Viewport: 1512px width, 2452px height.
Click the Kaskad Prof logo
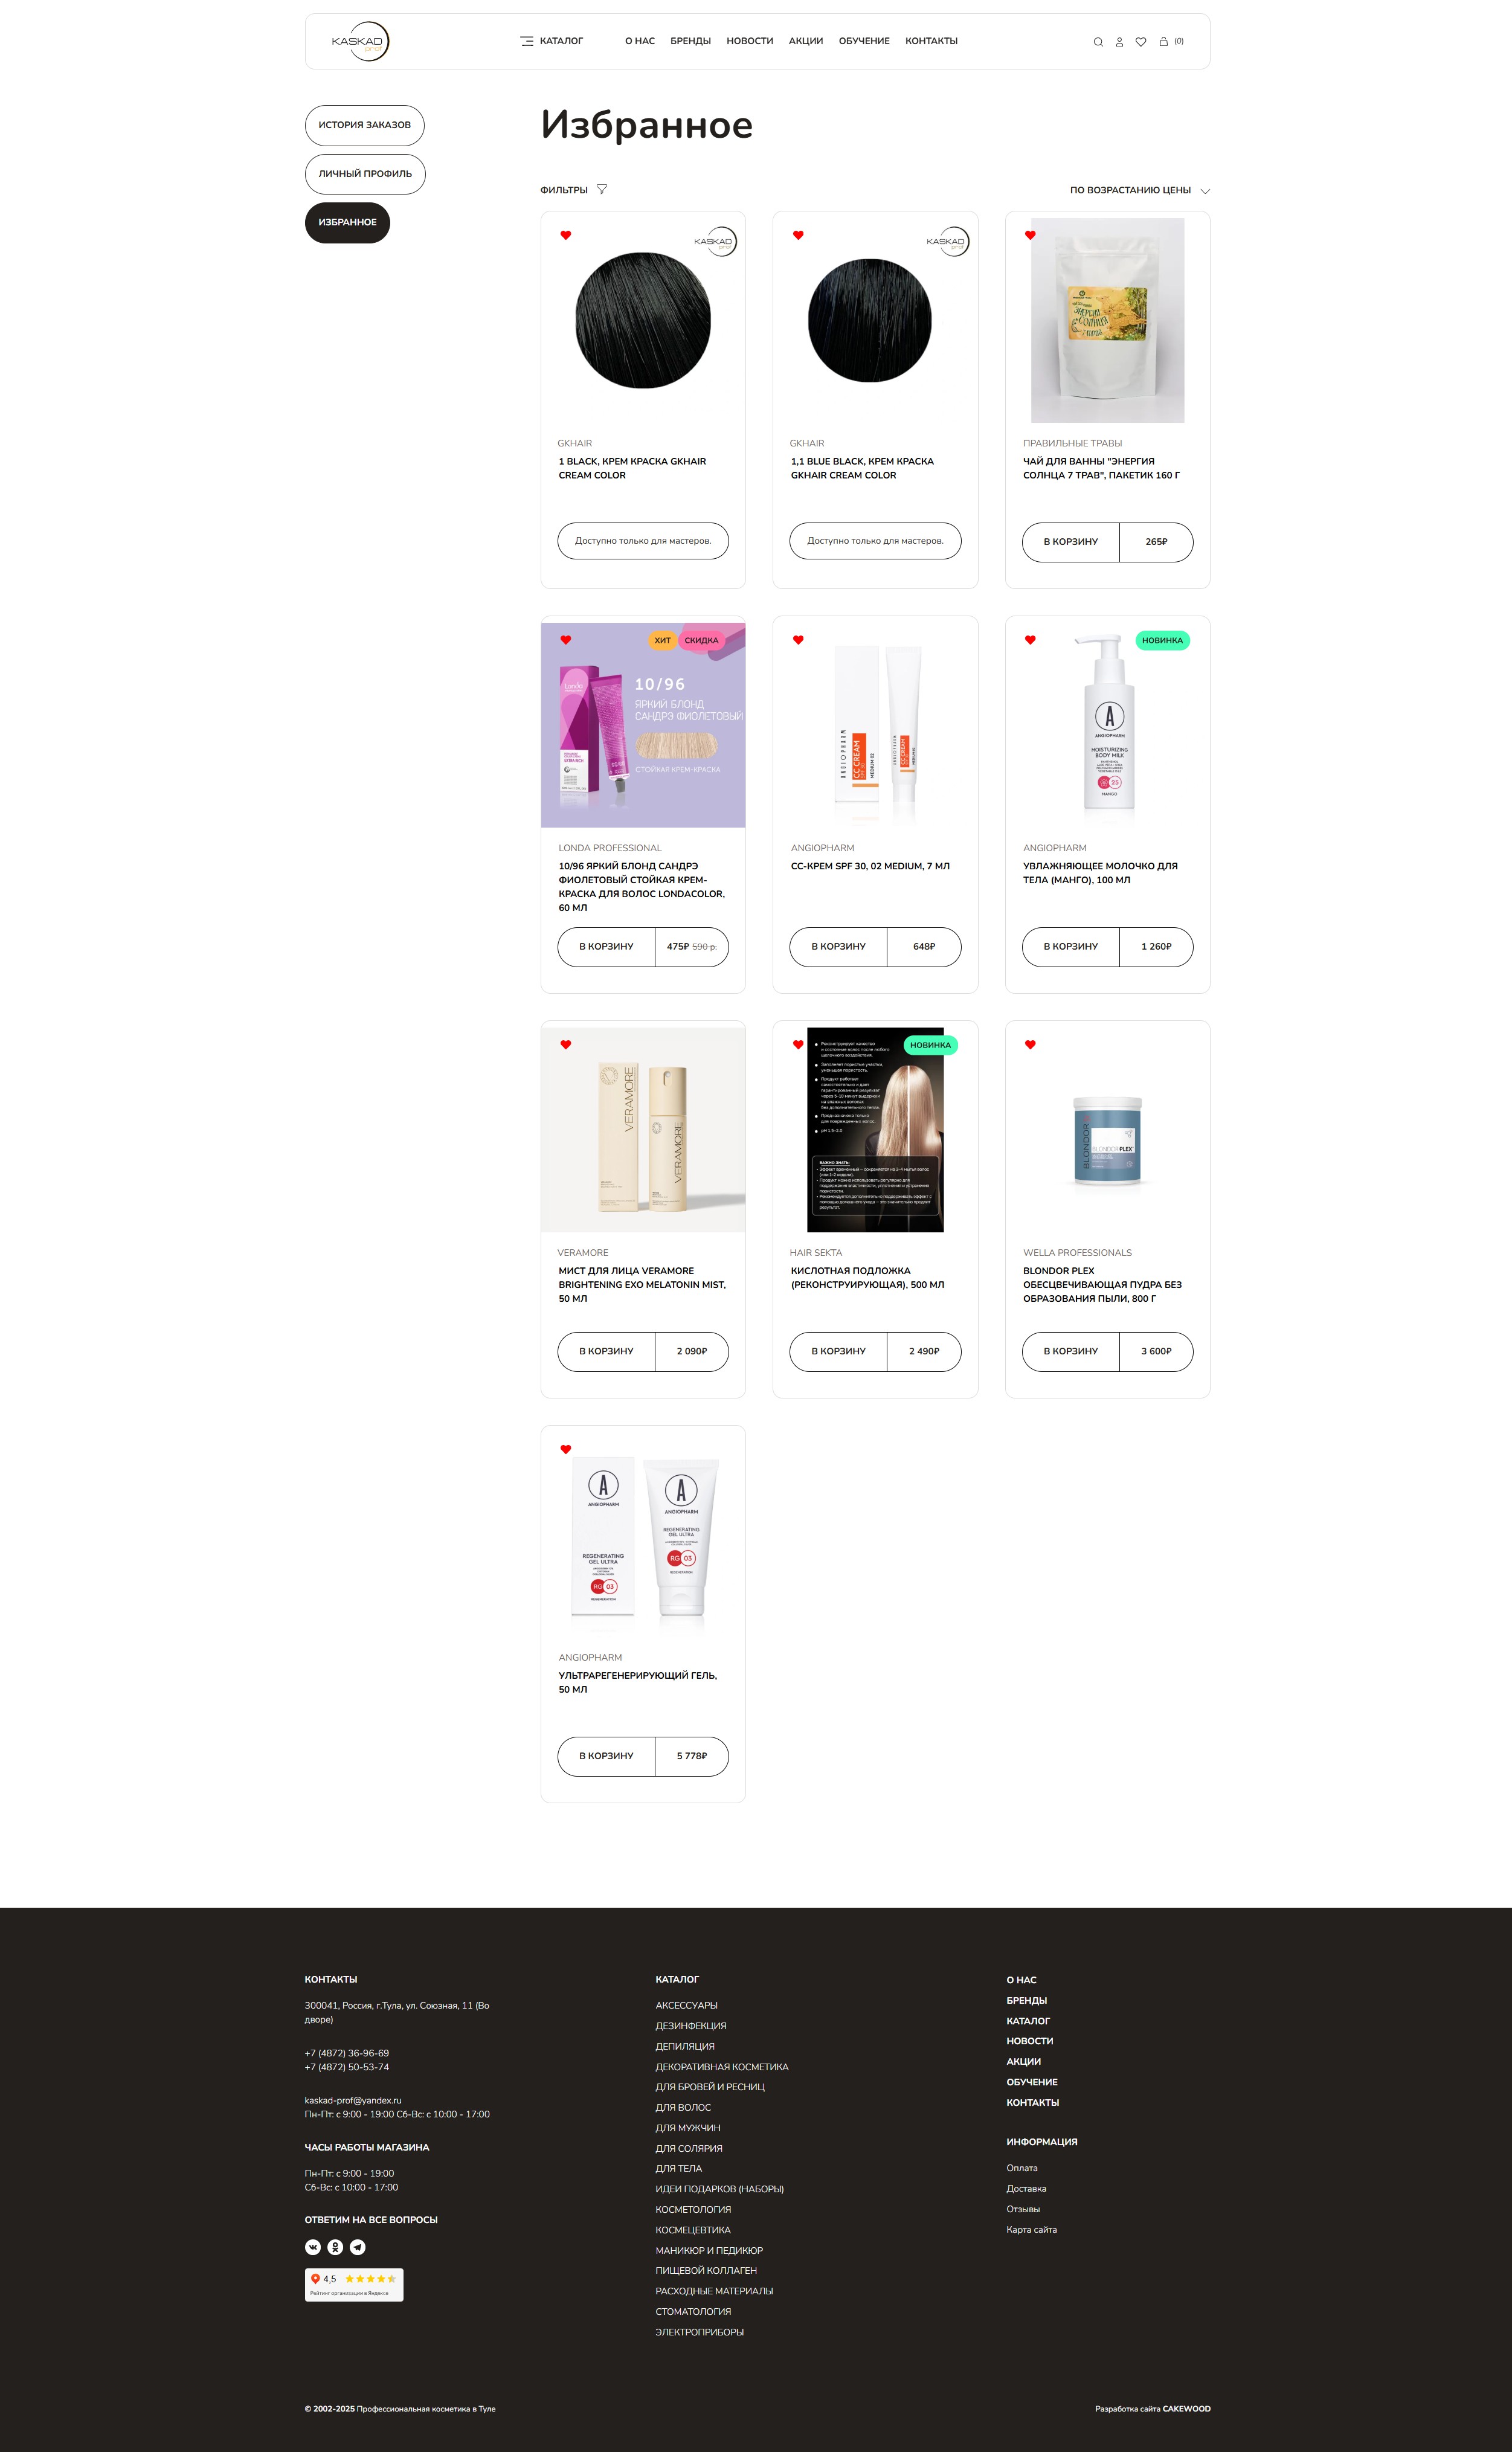[360, 42]
